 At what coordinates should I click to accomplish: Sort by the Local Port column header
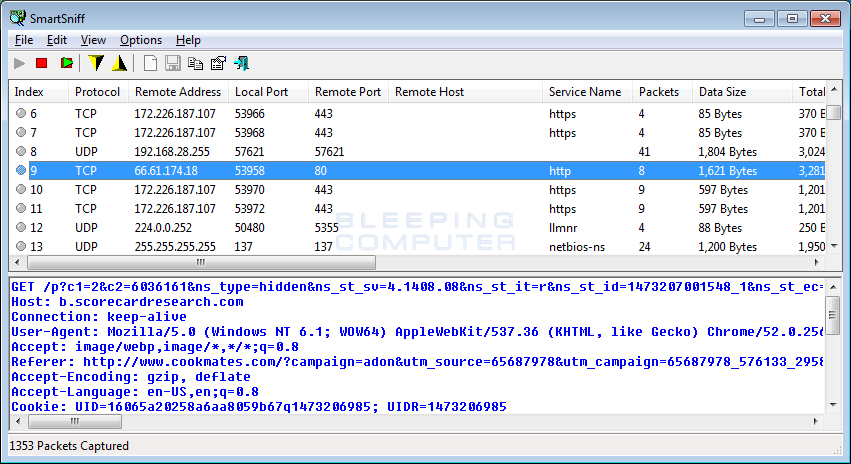point(269,92)
